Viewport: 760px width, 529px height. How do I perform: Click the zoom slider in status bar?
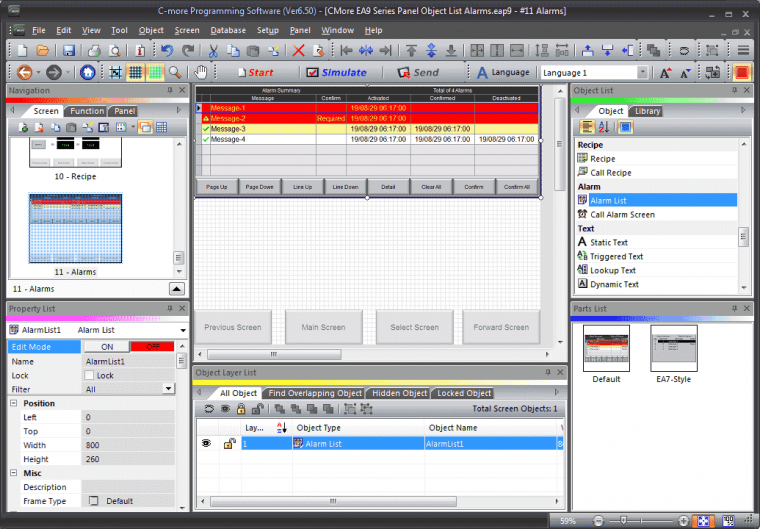625,521
